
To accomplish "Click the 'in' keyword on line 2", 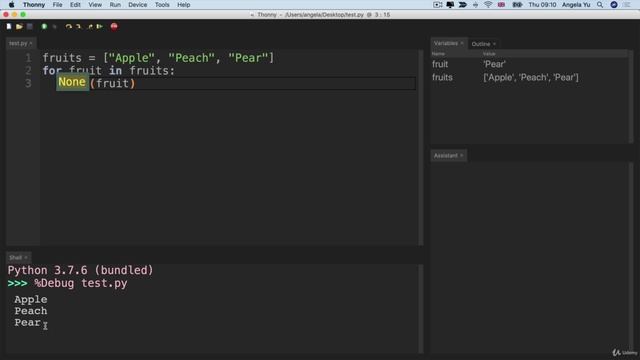I will pos(115,71).
